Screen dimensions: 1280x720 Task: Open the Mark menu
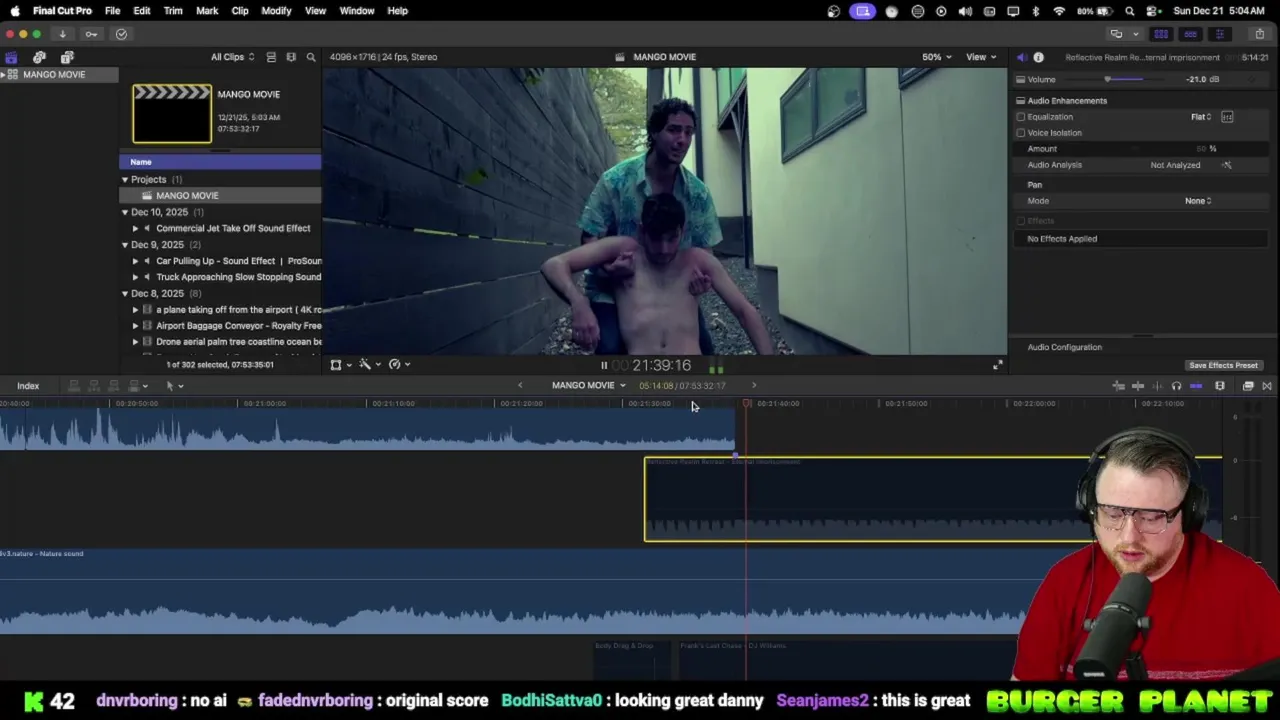pos(207,11)
